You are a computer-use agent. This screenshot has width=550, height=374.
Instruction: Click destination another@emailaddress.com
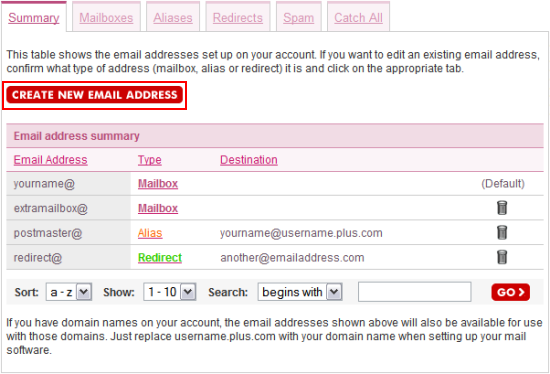(x=292, y=258)
